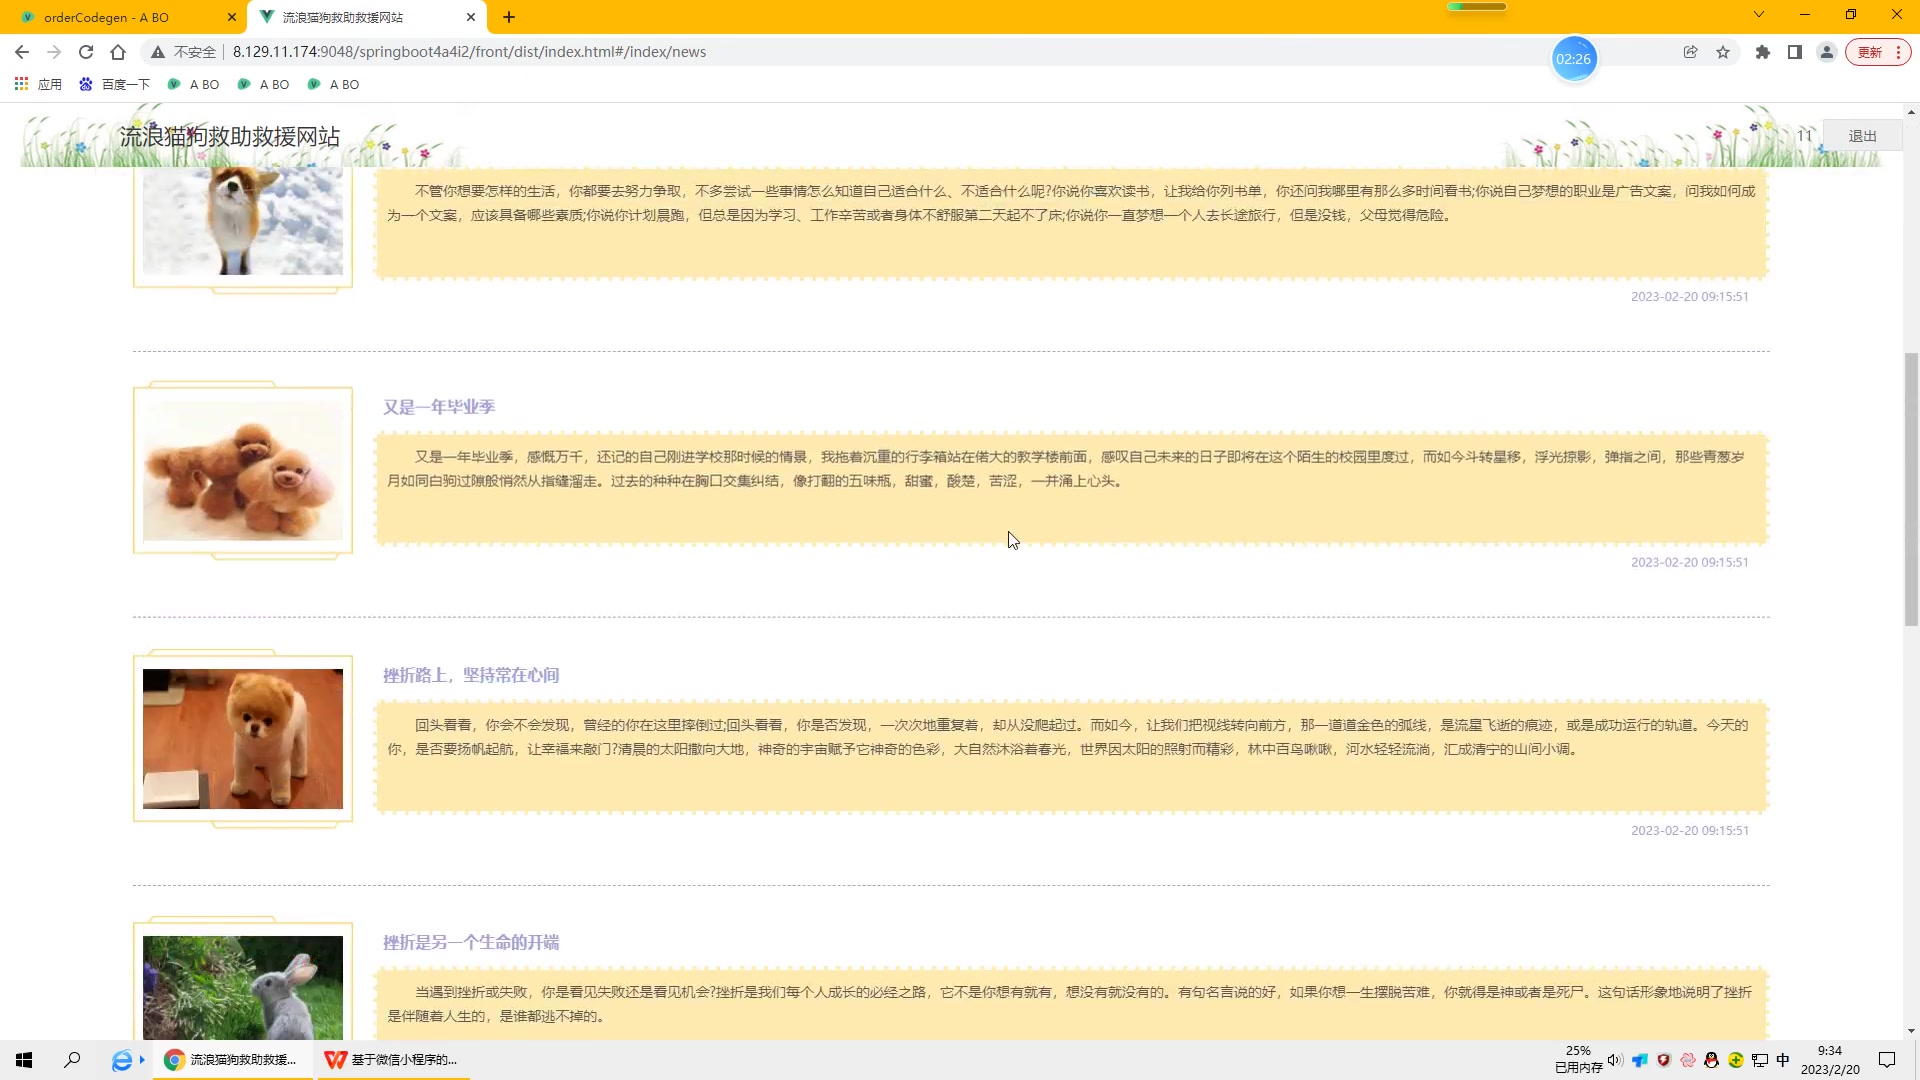Click the page vertical scrollbar thumb
Image resolution: width=1920 pixels, height=1080 pixels.
[1911, 488]
